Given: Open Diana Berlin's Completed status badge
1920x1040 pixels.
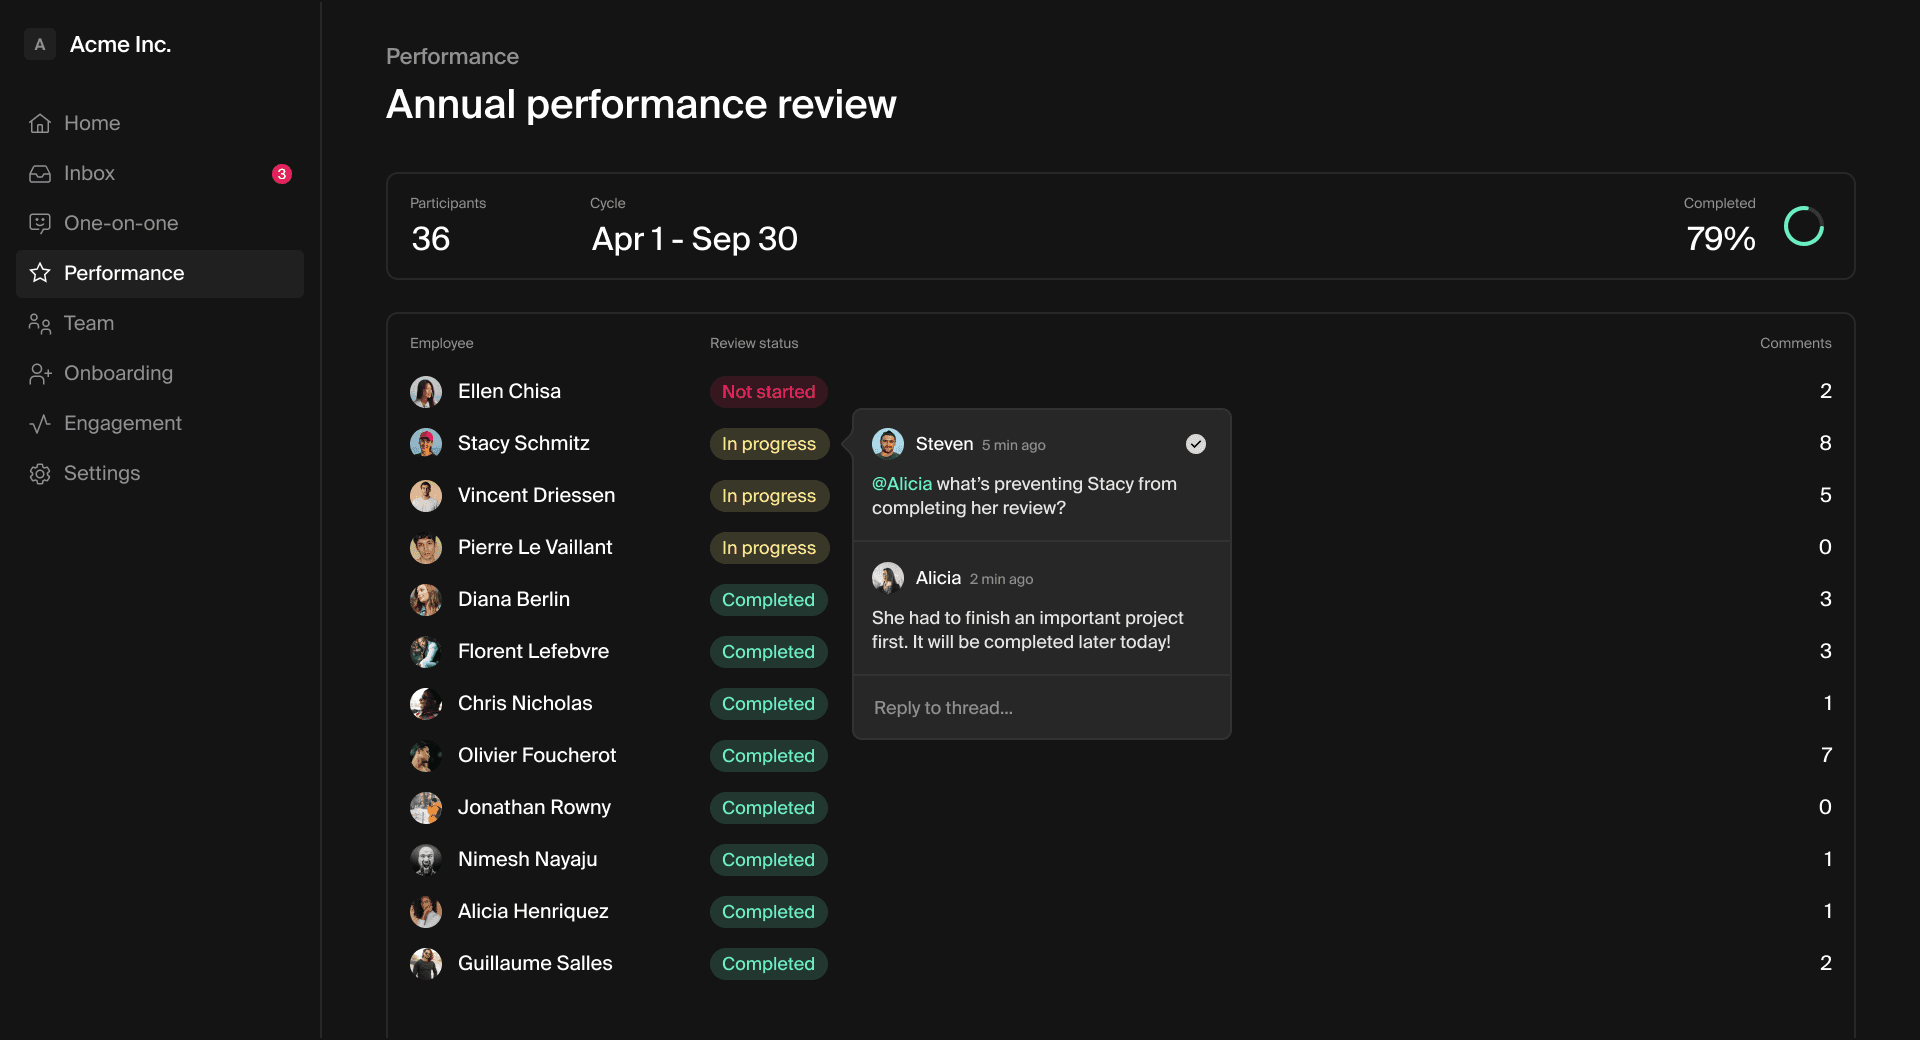Looking at the screenshot, I should [768, 599].
